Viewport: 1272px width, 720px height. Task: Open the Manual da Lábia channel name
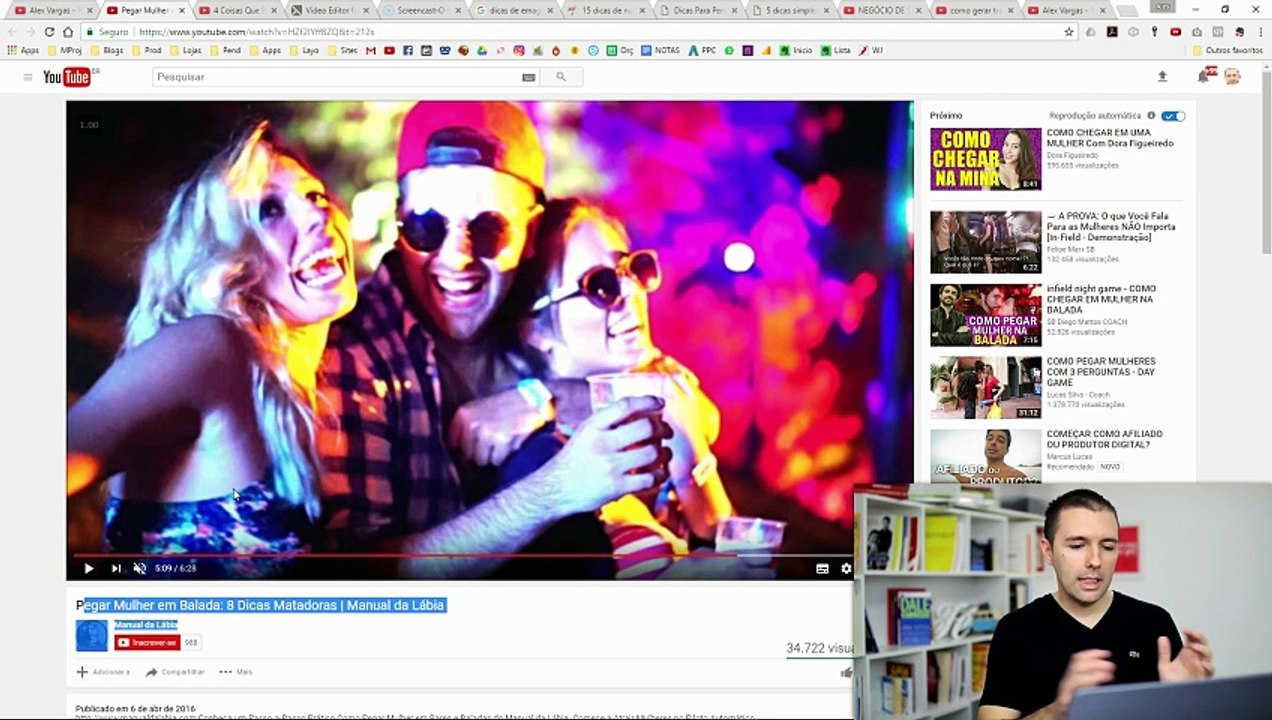point(146,624)
